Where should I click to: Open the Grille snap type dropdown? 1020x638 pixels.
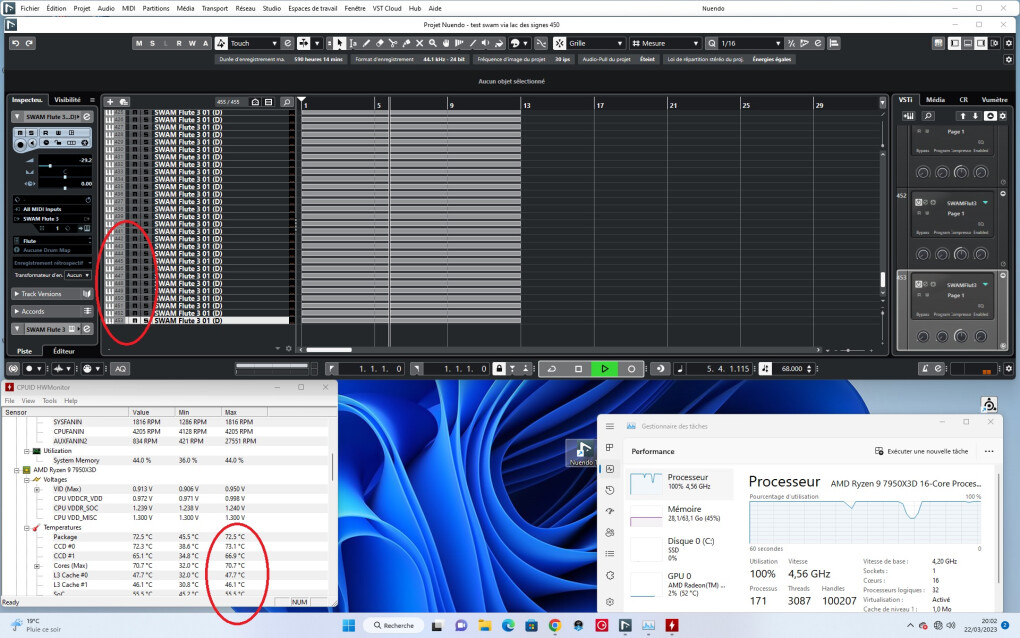tap(596, 44)
